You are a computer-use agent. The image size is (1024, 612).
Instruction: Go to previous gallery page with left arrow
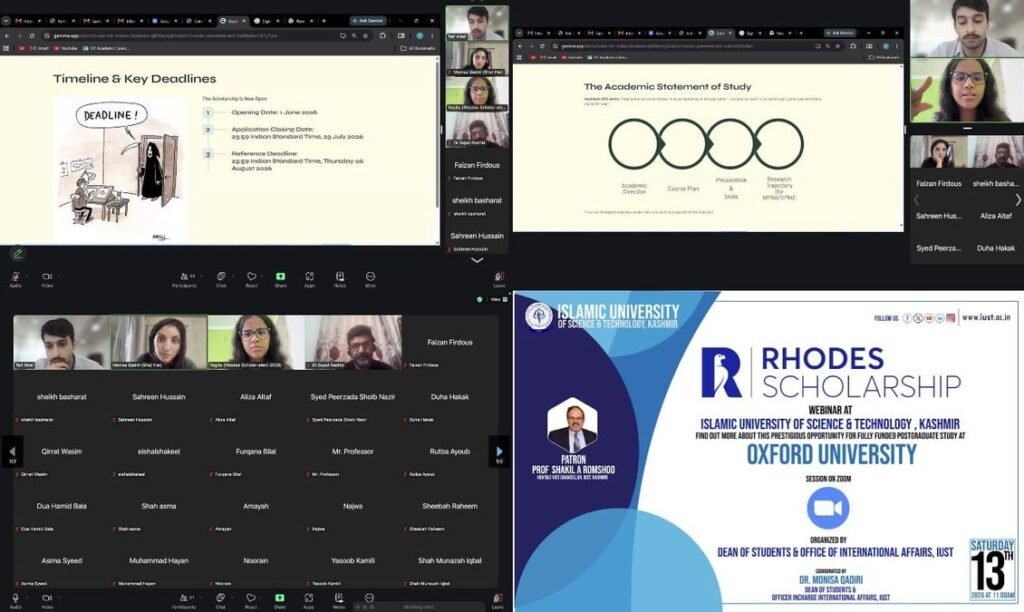point(12,452)
